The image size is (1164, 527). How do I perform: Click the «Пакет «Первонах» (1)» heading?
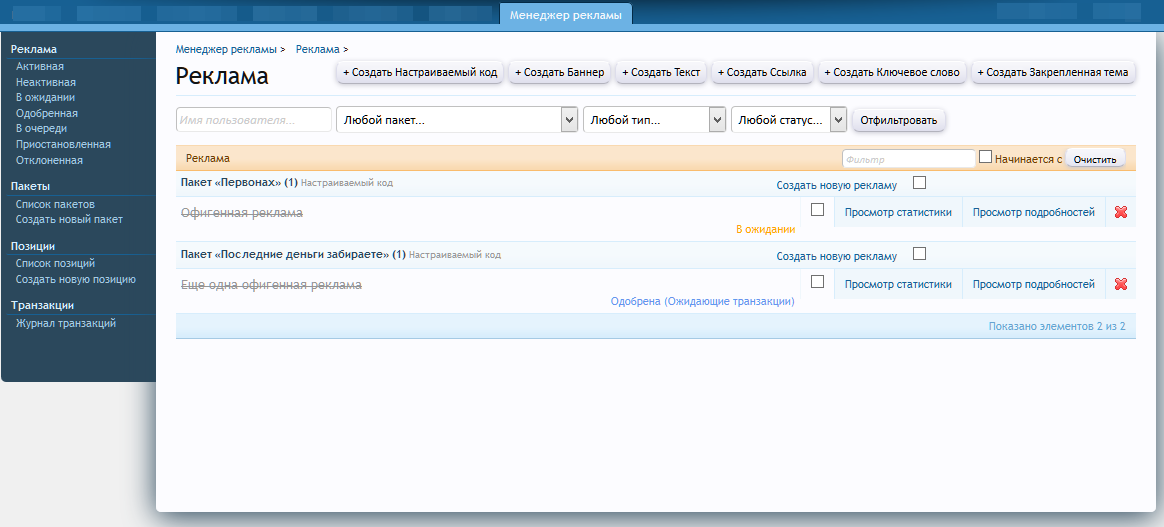pyautogui.click(x=239, y=183)
